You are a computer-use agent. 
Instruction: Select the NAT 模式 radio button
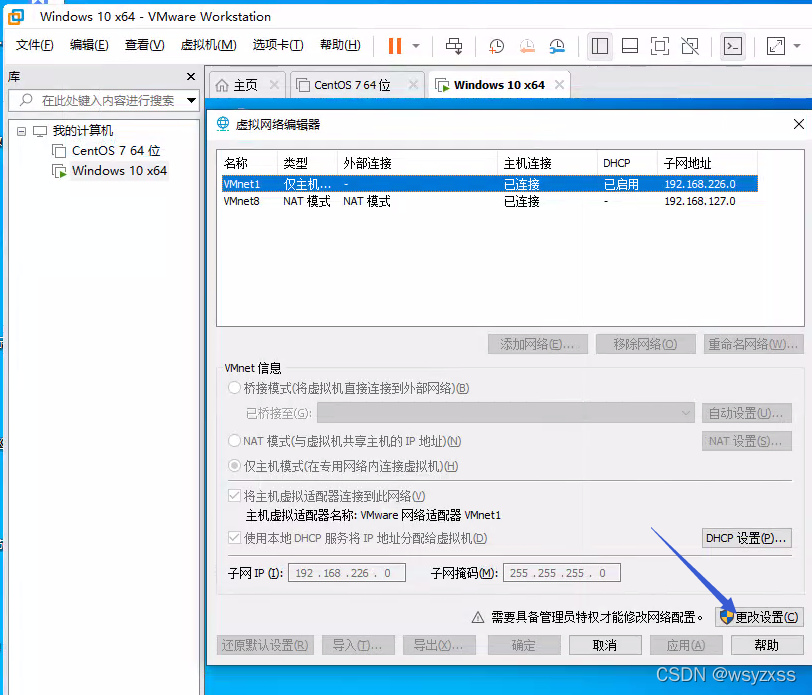click(x=235, y=441)
